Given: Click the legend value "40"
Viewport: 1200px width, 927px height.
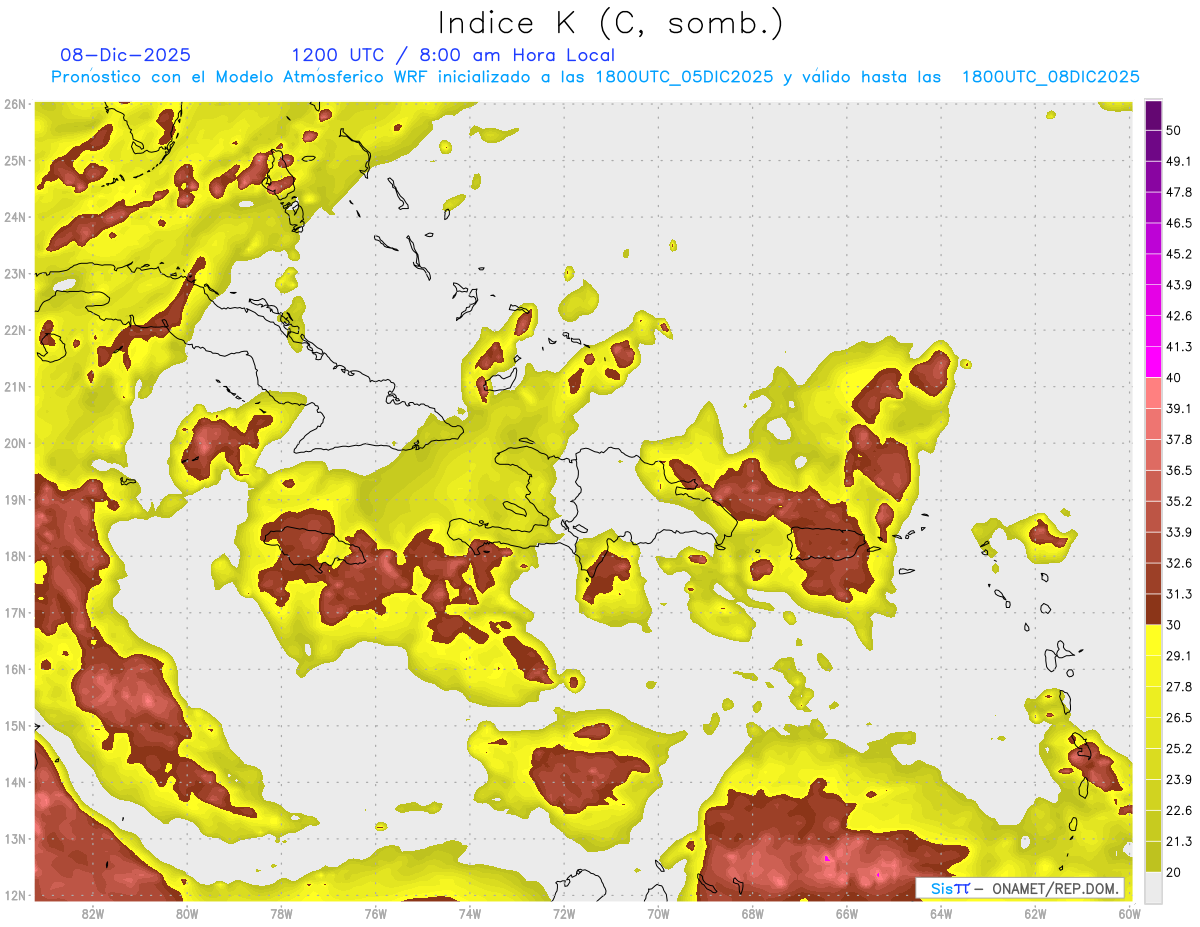Looking at the screenshot, I should click(x=1174, y=378).
